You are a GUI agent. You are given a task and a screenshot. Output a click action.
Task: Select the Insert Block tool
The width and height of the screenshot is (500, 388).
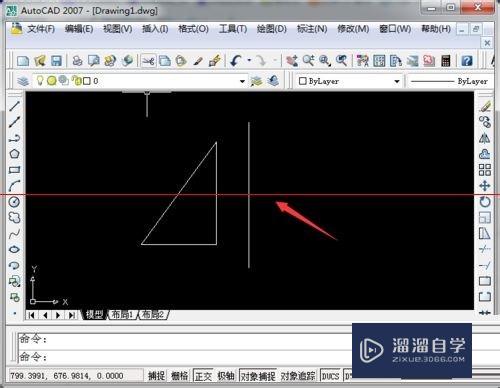coord(14,281)
